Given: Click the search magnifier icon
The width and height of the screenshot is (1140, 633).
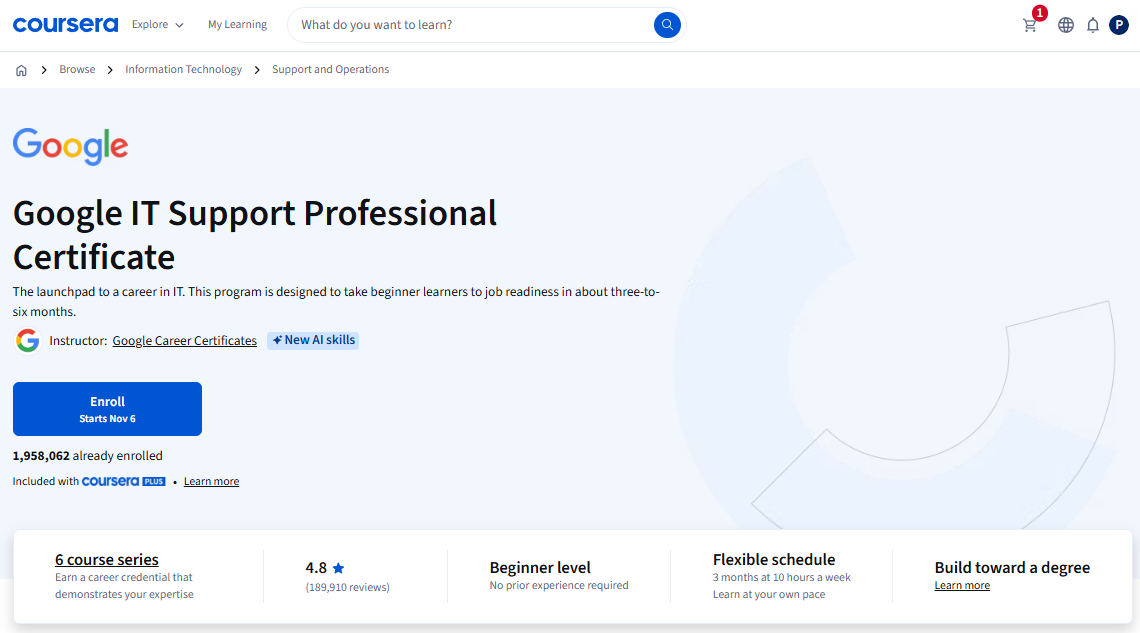Looking at the screenshot, I should click(667, 24).
